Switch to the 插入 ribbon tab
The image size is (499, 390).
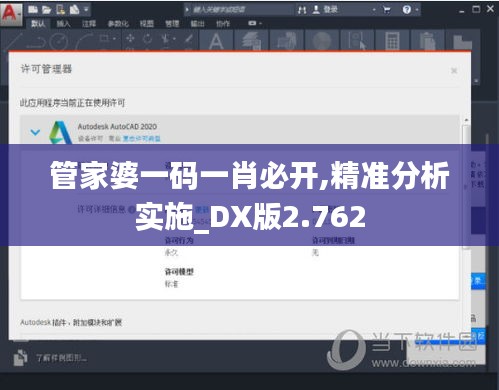pyautogui.click(x=63, y=24)
